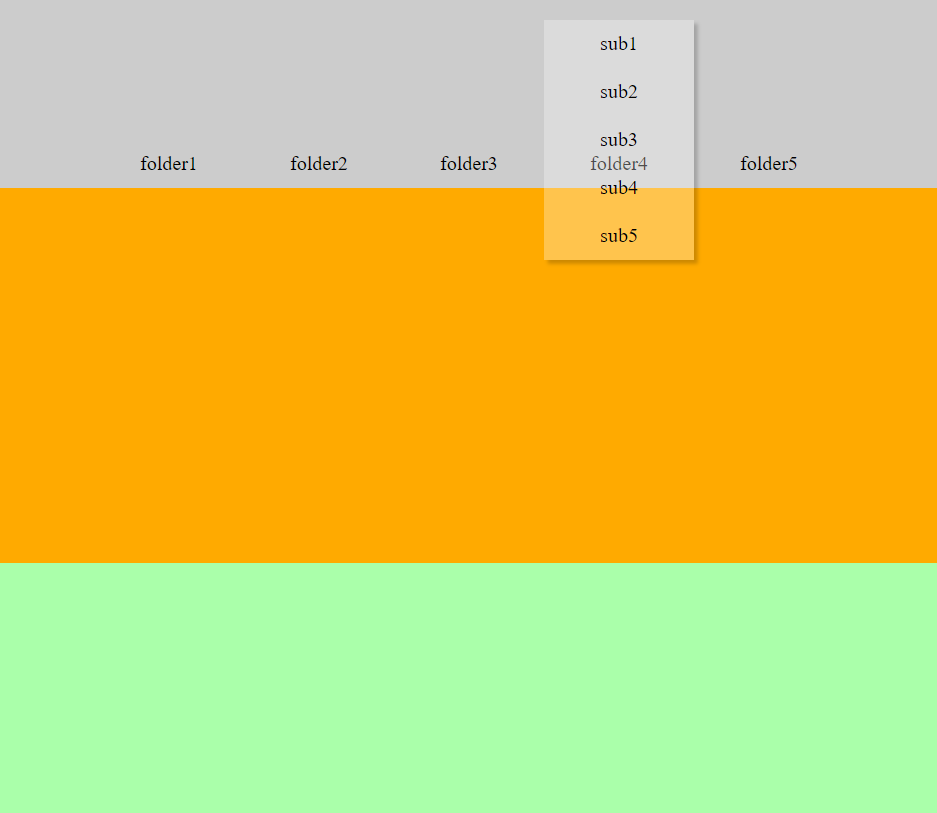Choose folder5 in the navigation bar
The height and width of the screenshot is (813, 937).
click(768, 164)
